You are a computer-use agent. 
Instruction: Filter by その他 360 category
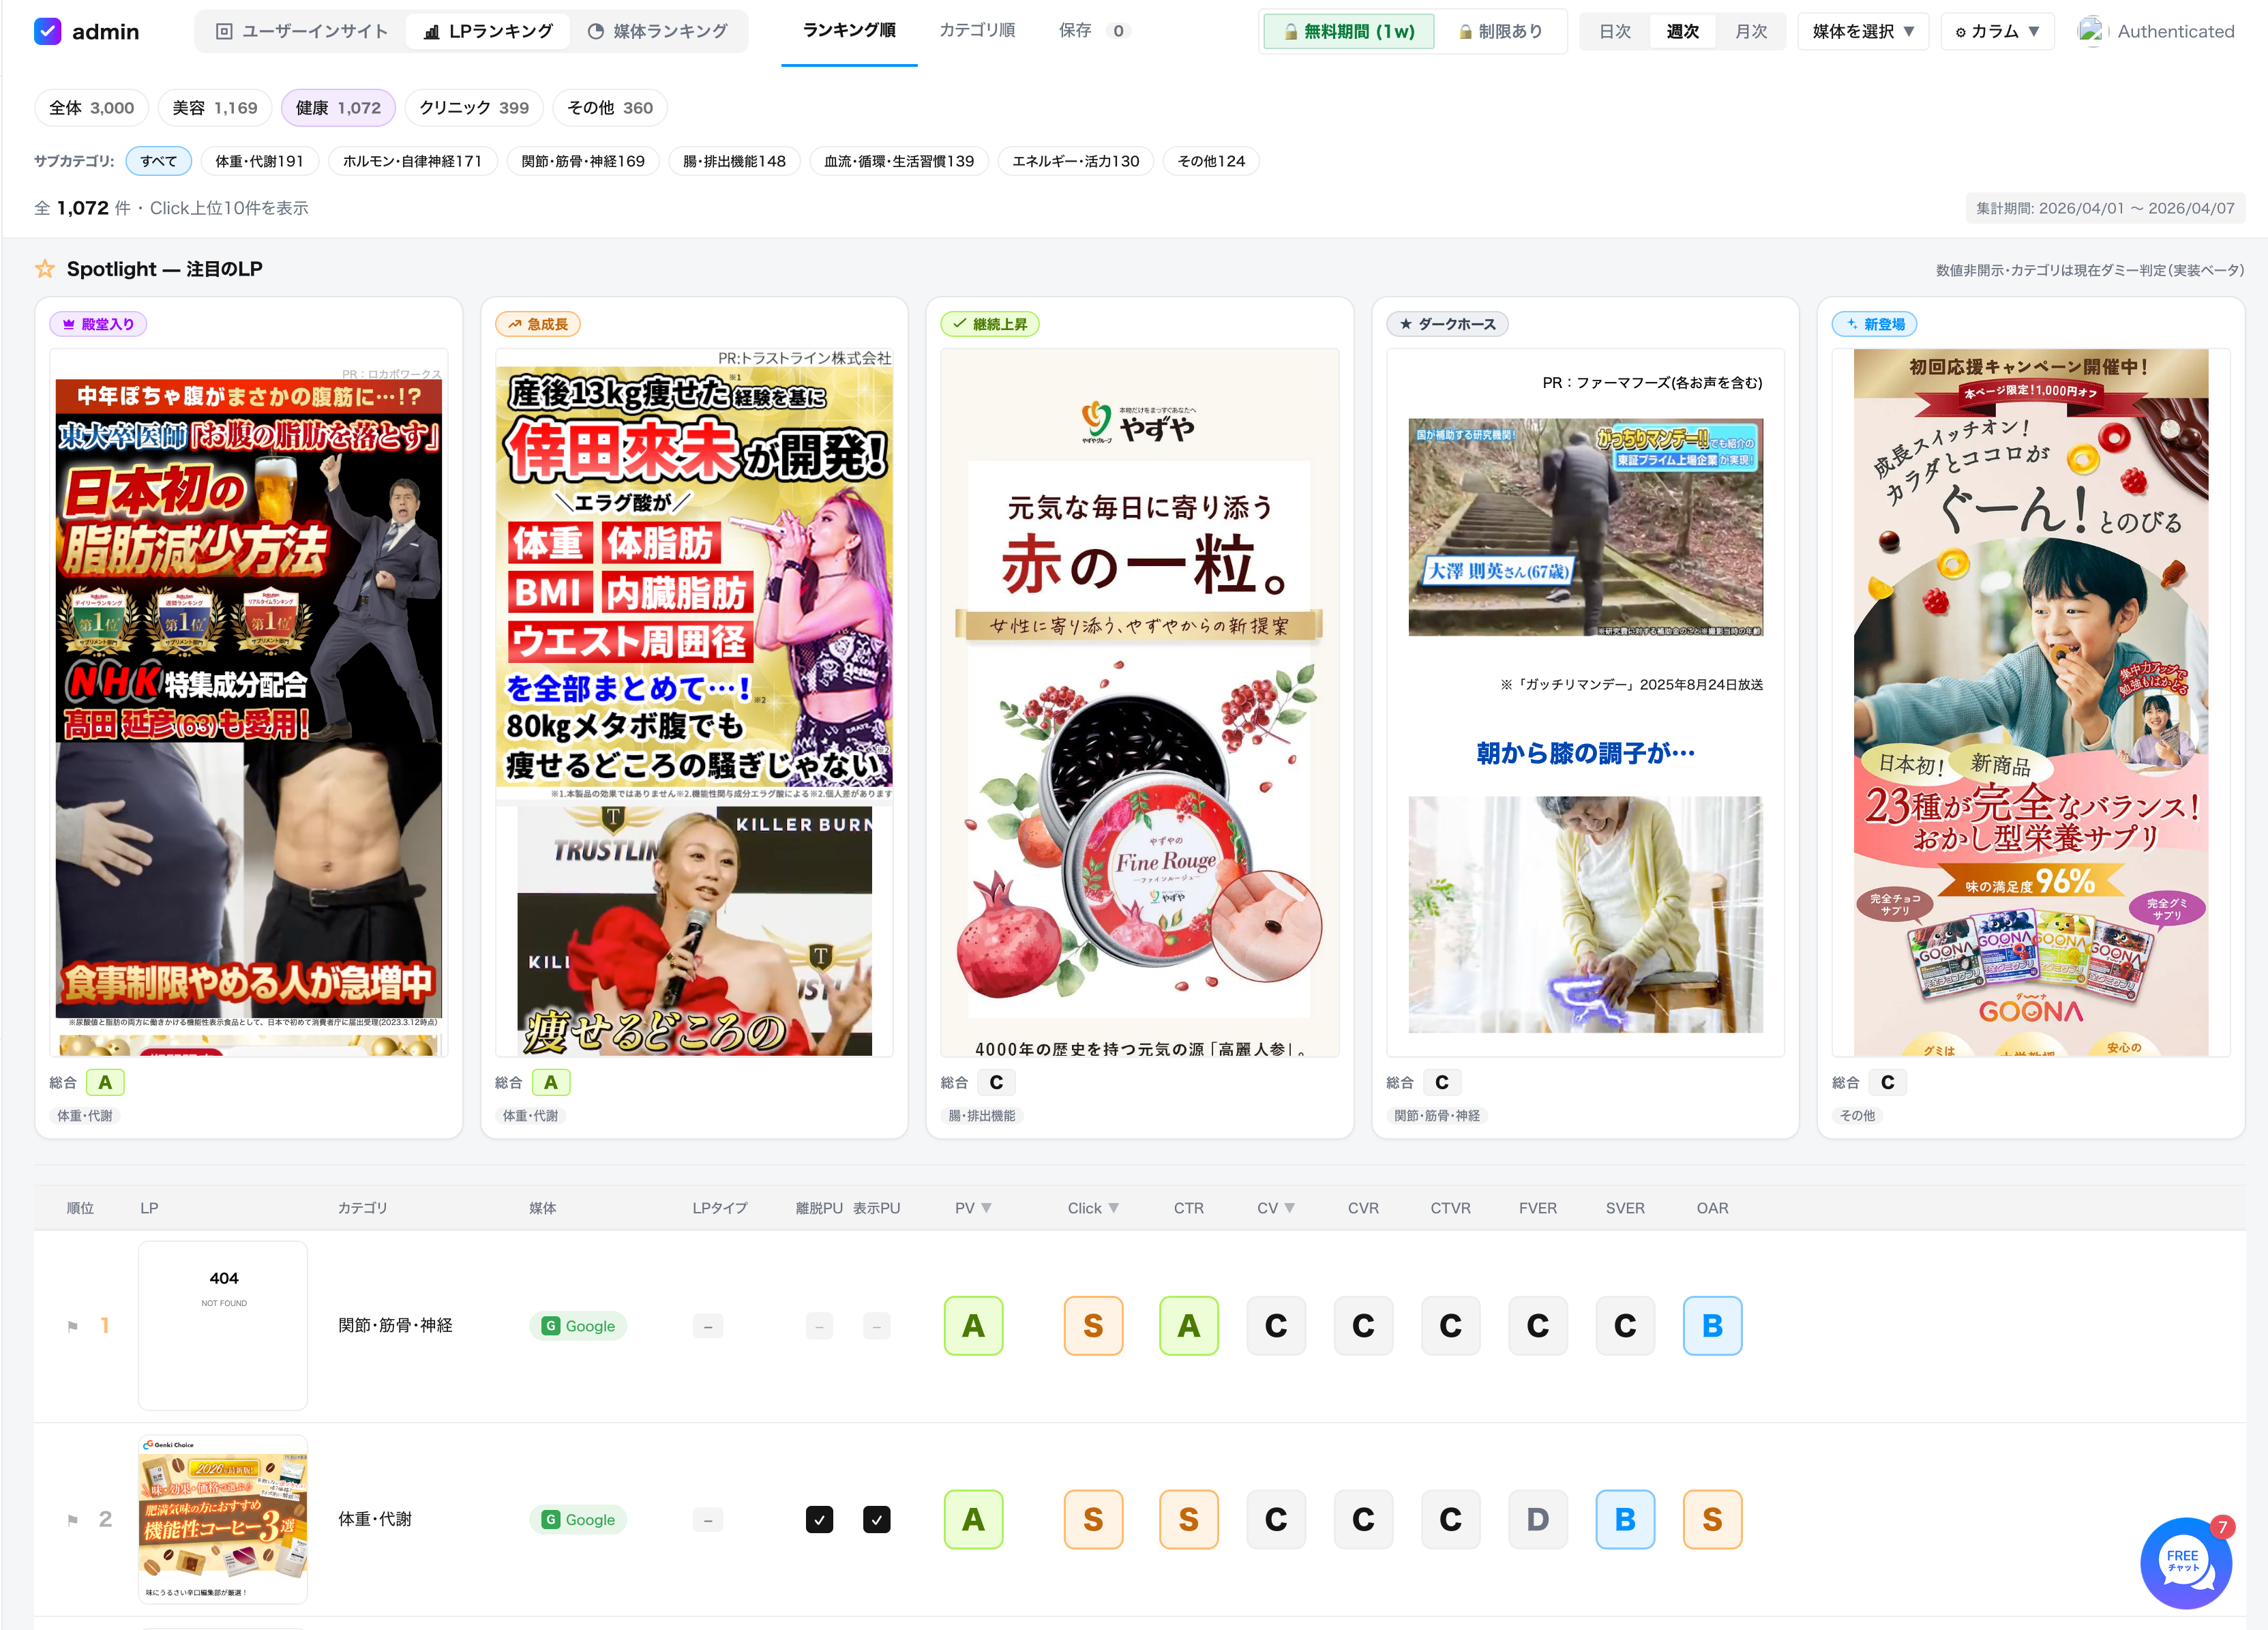tap(610, 108)
